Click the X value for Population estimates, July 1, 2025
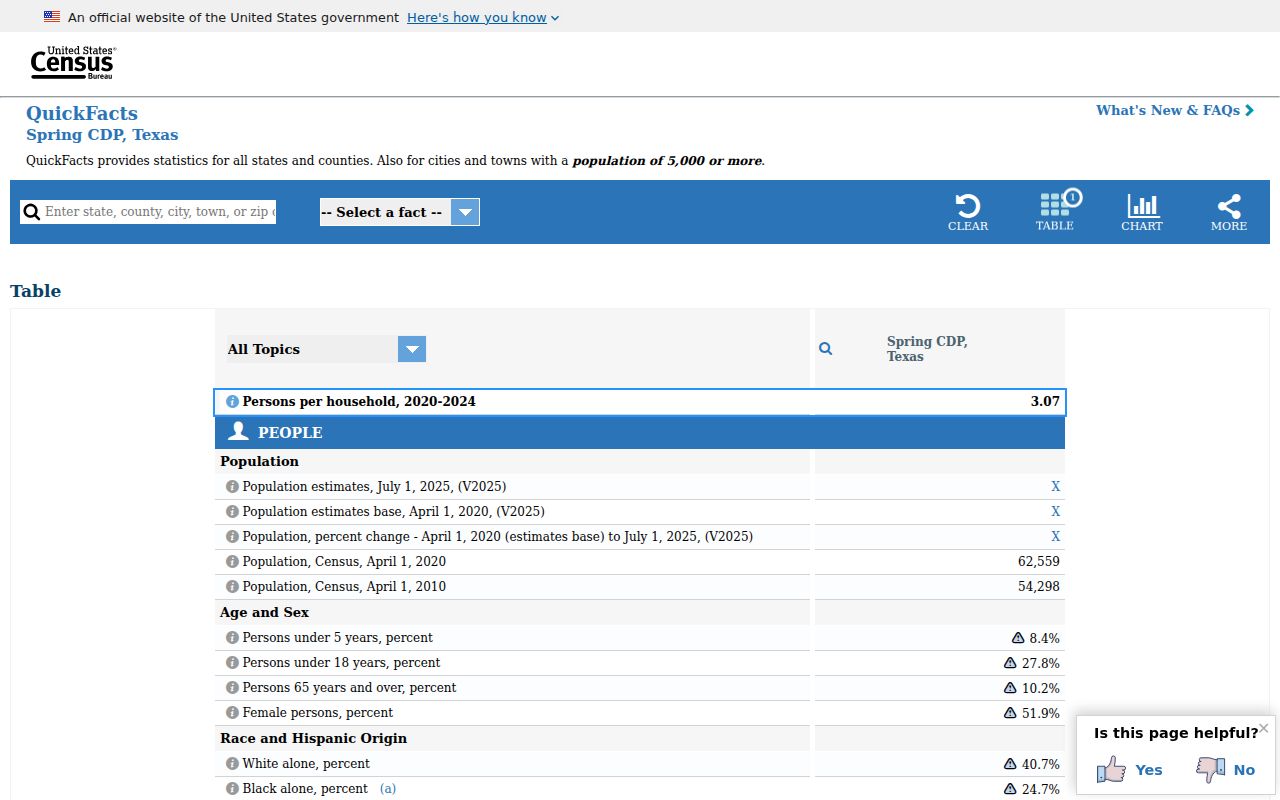This screenshot has width=1280, height=800. [x=1055, y=487]
